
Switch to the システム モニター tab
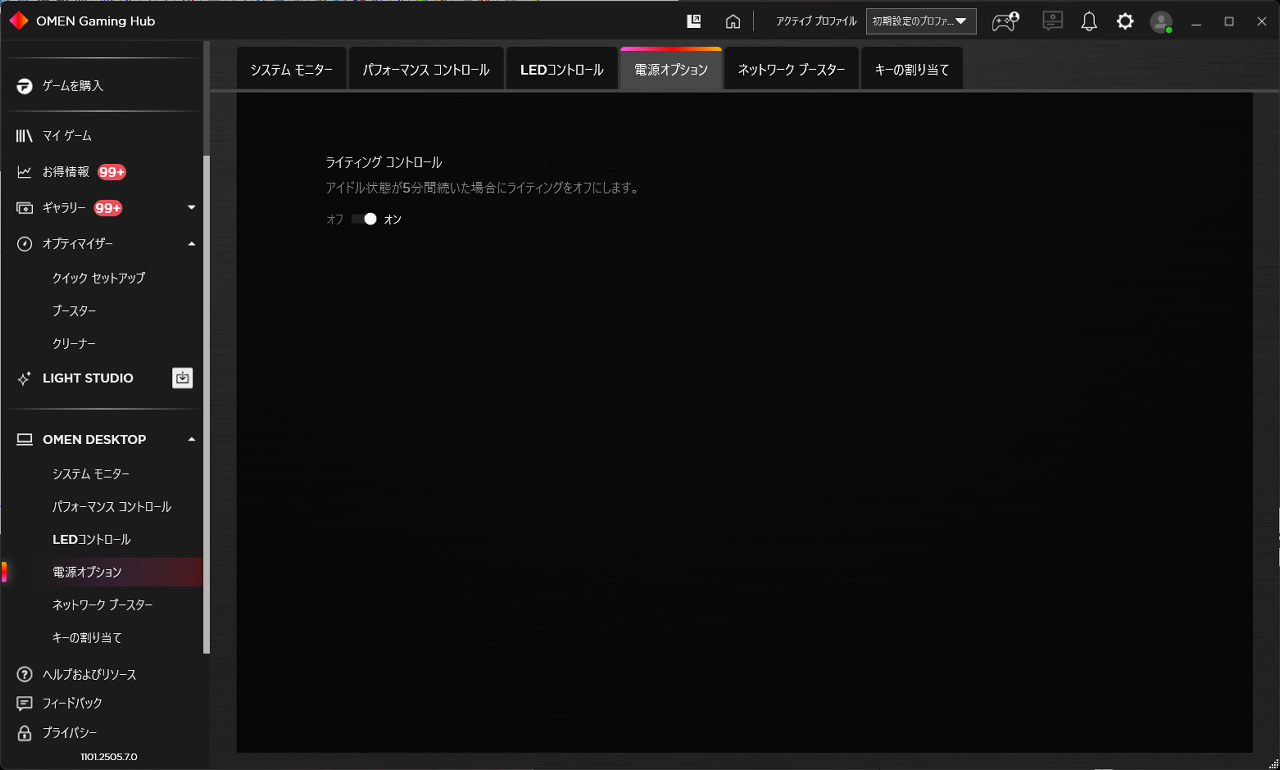click(292, 69)
